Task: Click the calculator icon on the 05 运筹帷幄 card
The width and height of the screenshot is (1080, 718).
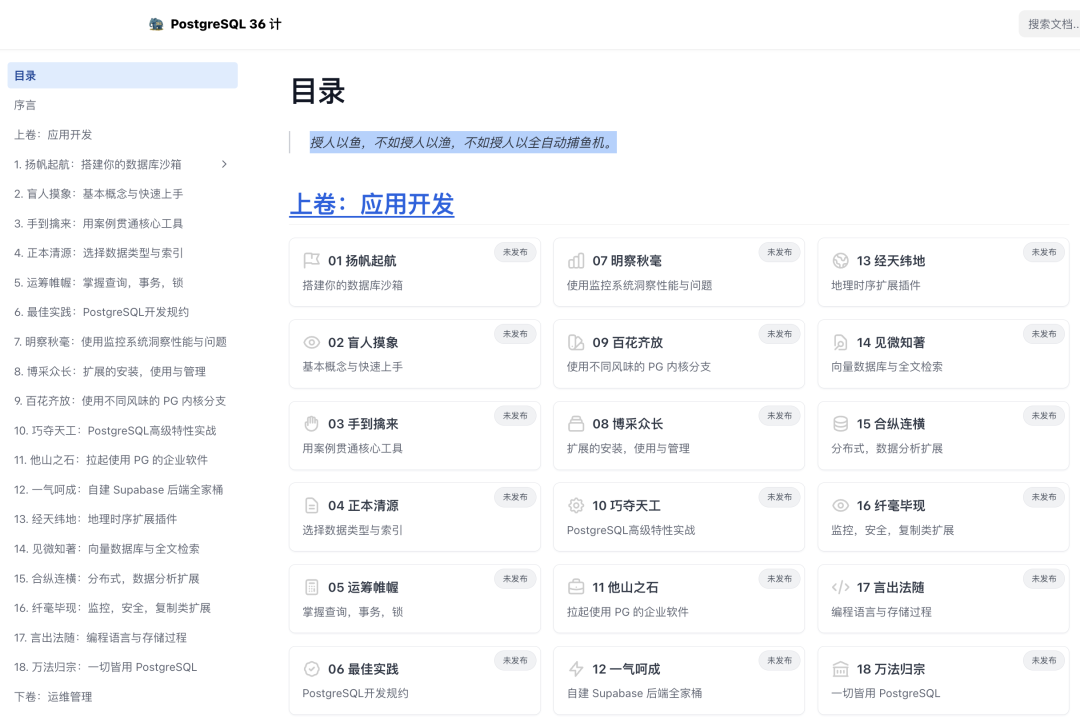Action: point(311,587)
